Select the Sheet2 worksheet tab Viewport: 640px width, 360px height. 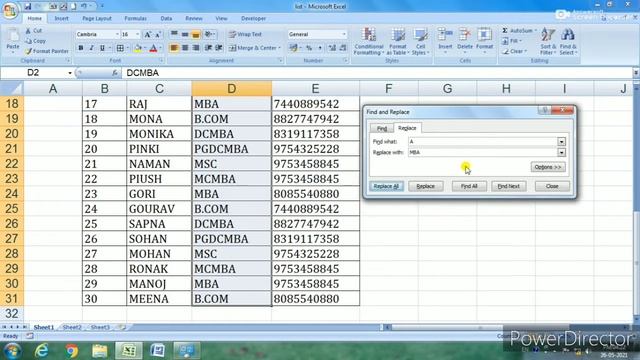pos(72,327)
